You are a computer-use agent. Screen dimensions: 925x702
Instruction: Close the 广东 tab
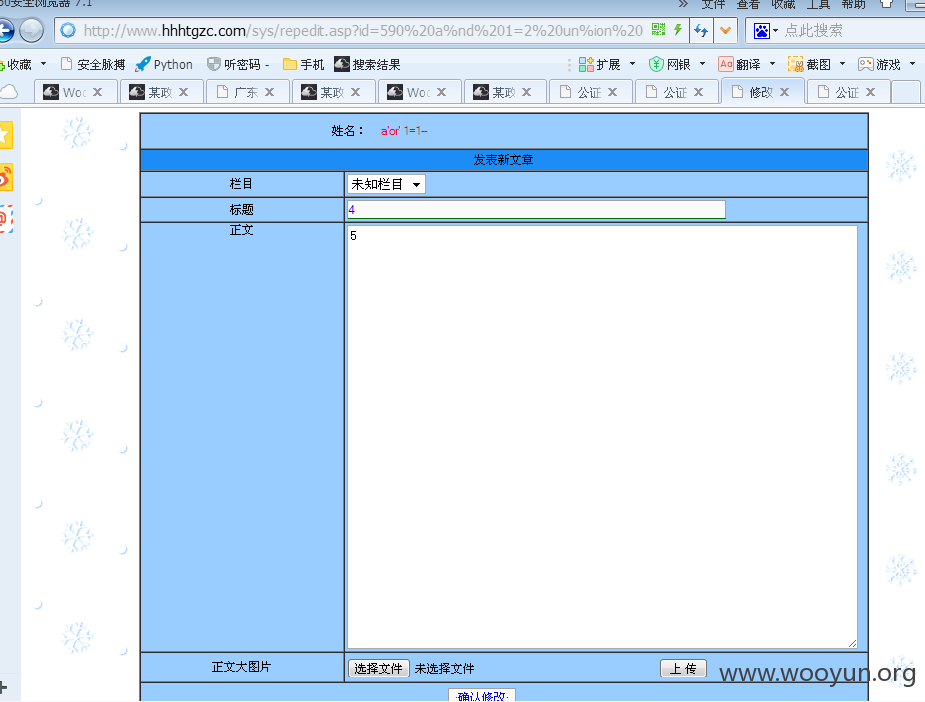[x=269, y=92]
